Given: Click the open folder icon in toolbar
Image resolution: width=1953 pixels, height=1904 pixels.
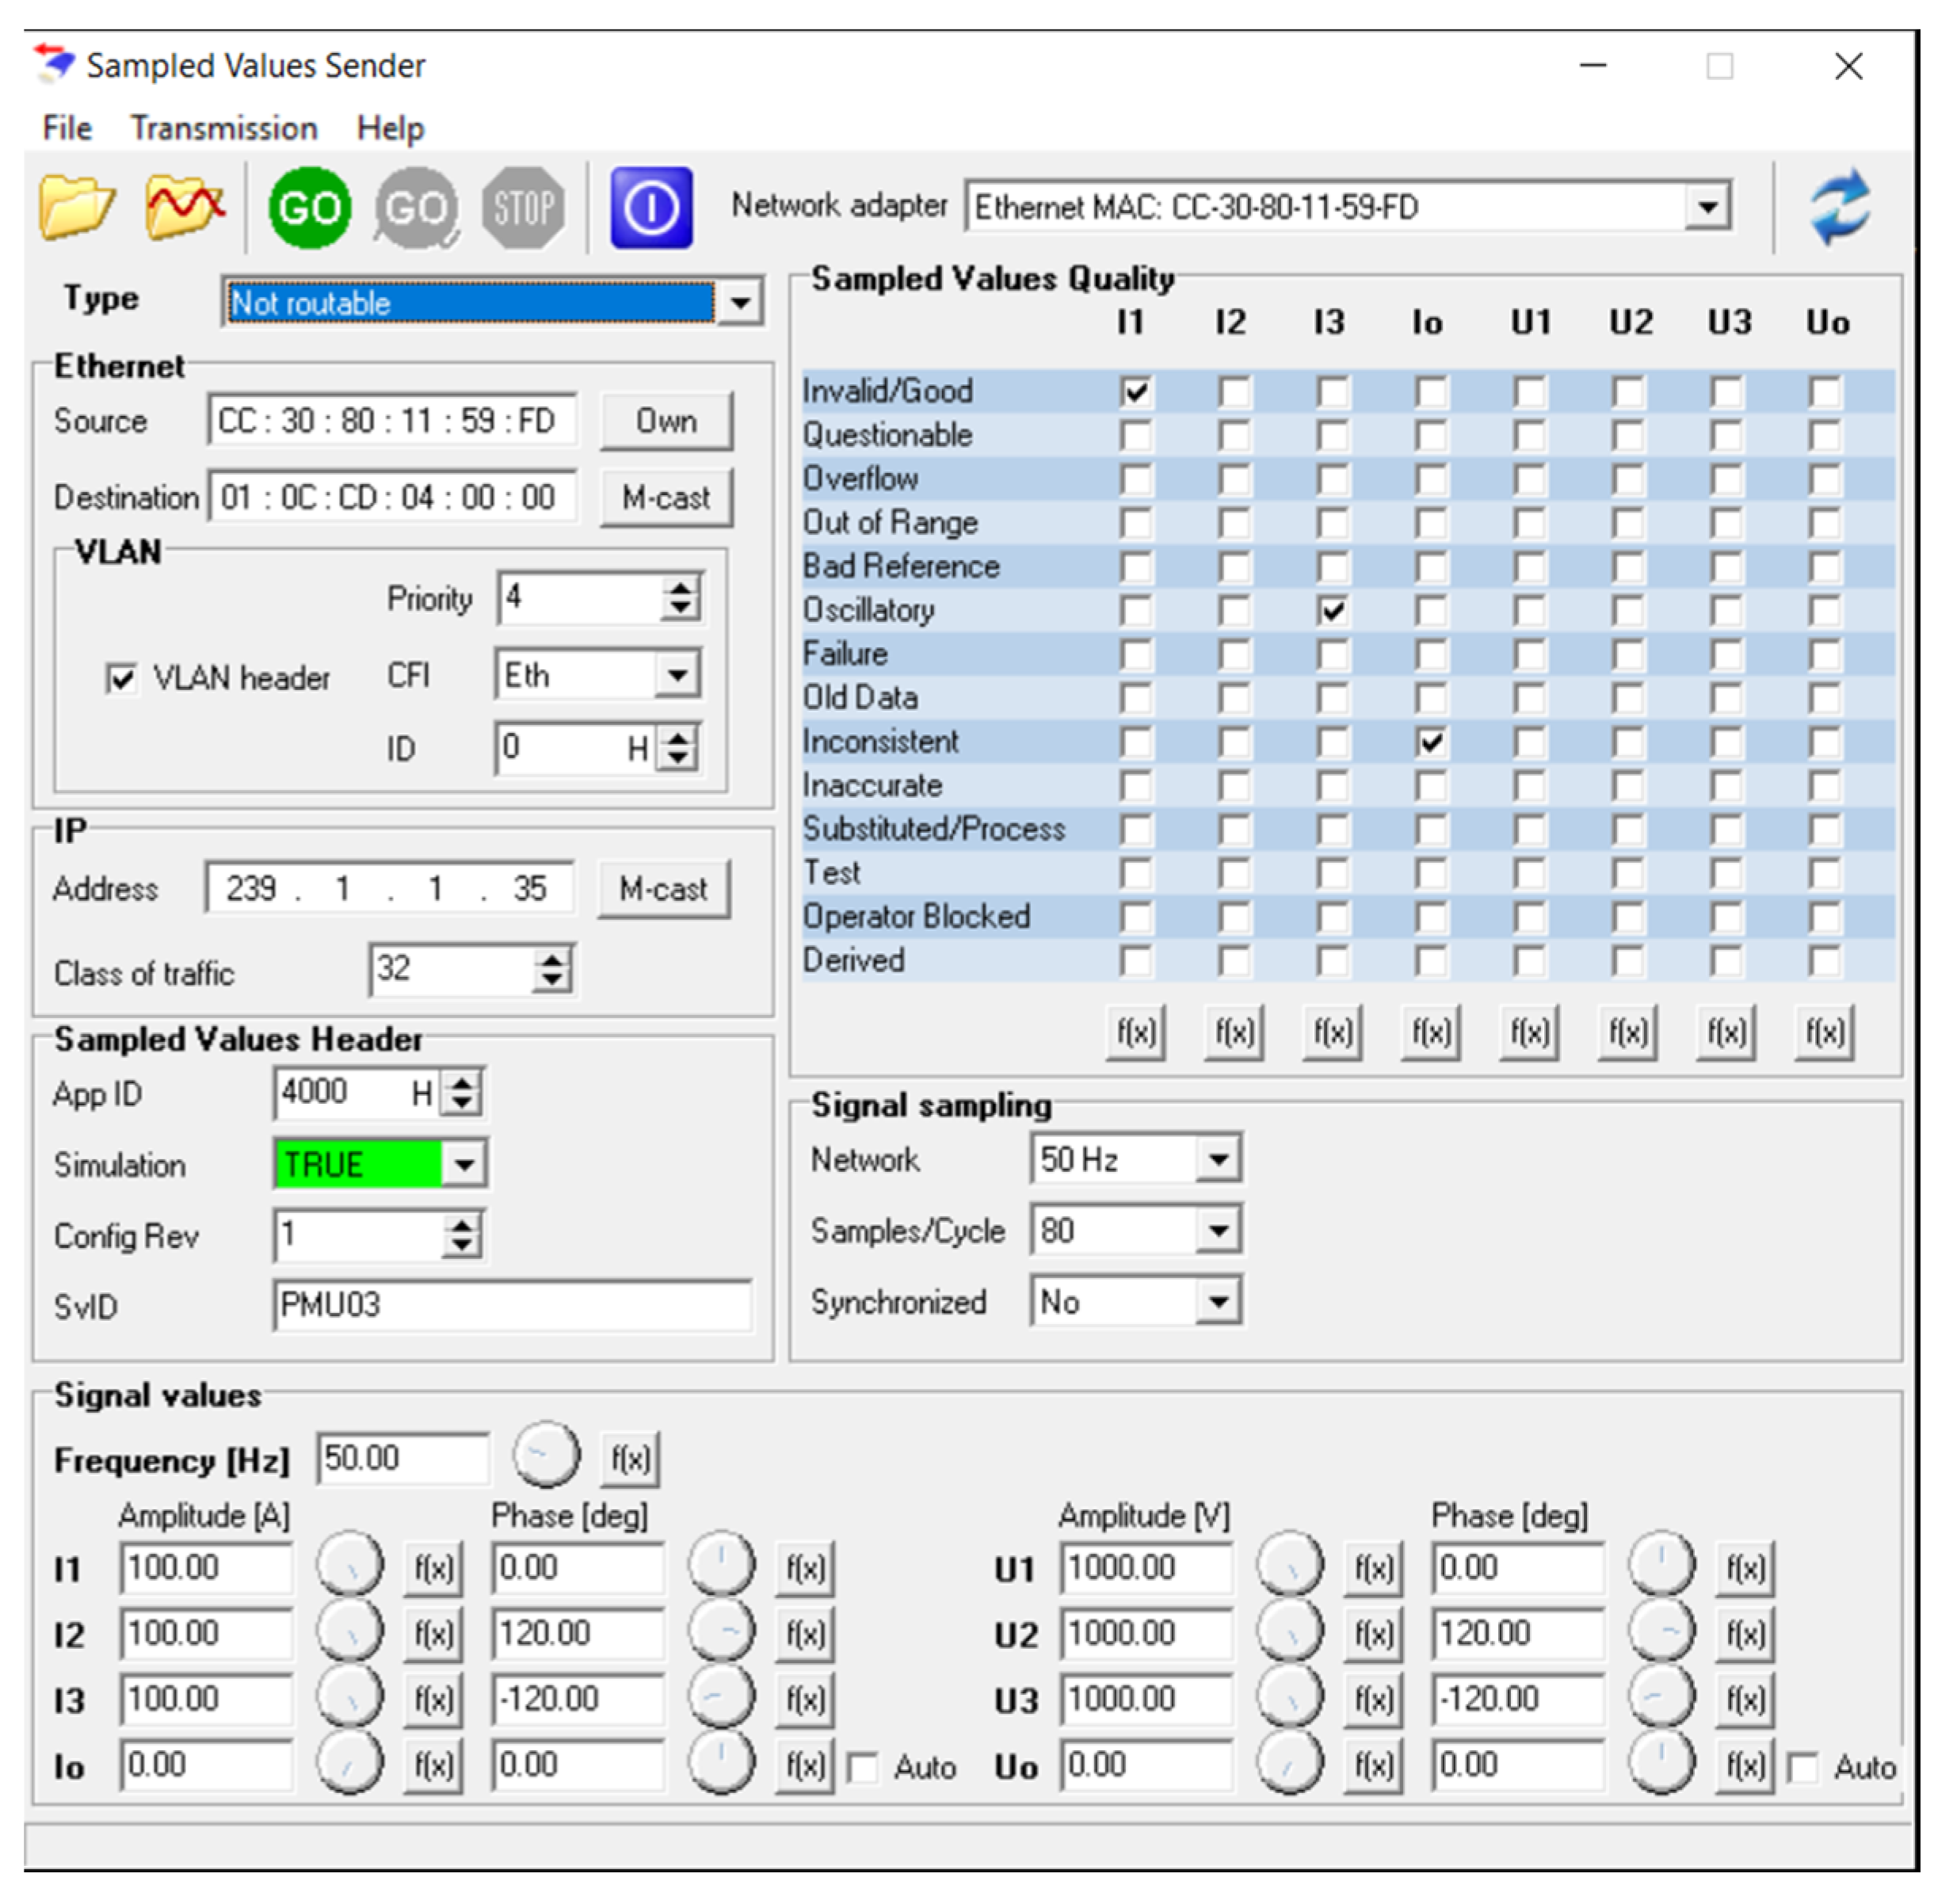Looking at the screenshot, I should [x=76, y=208].
